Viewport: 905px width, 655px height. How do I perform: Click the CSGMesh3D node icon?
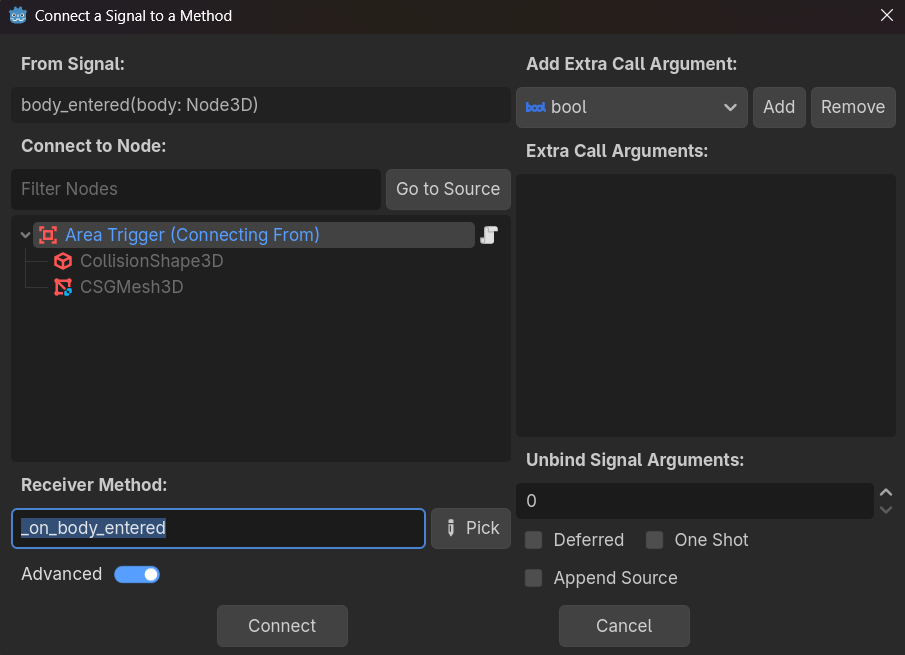pyautogui.click(x=63, y=287)
